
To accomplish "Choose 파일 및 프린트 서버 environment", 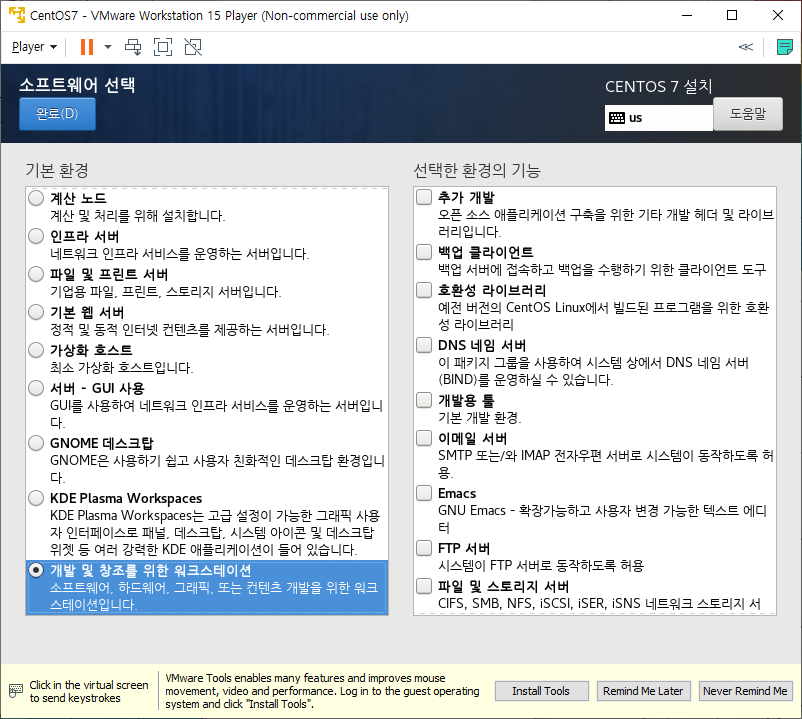I will (x=36, y=274).
